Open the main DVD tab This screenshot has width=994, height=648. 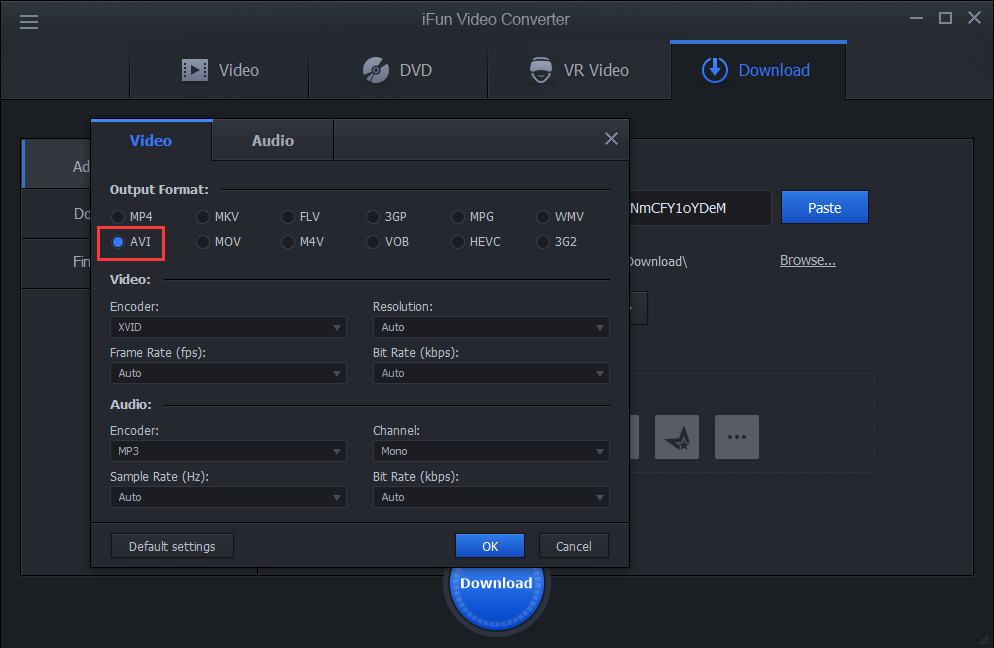tap(398, 70)
